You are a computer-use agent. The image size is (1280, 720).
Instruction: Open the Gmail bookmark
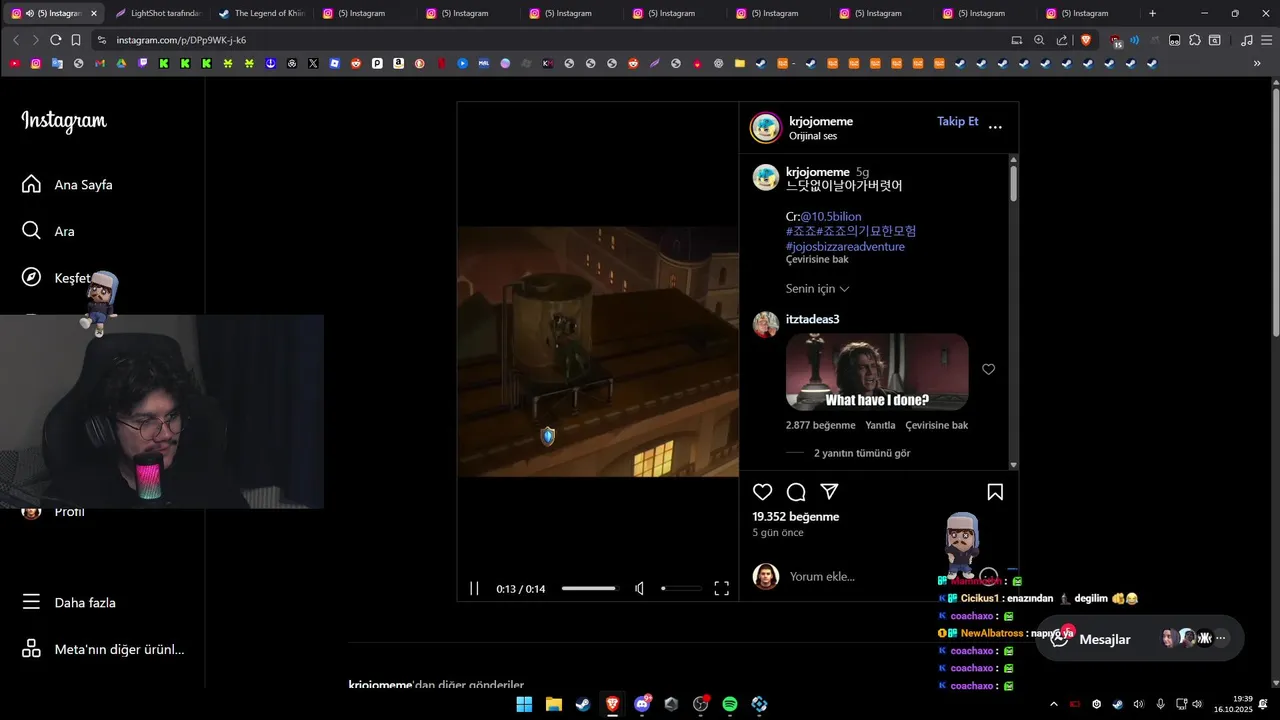point(100,63)
